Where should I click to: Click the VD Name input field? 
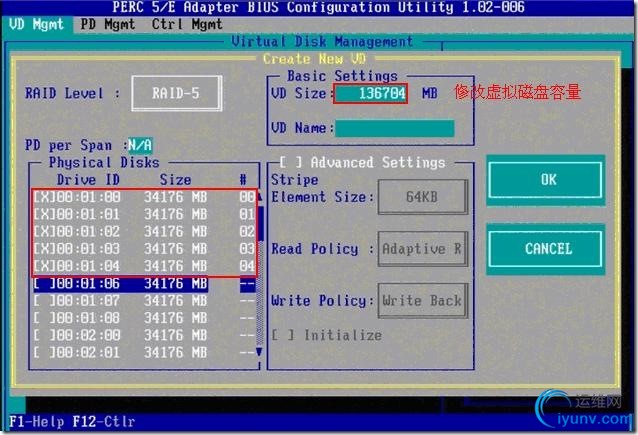click(394, 128)
